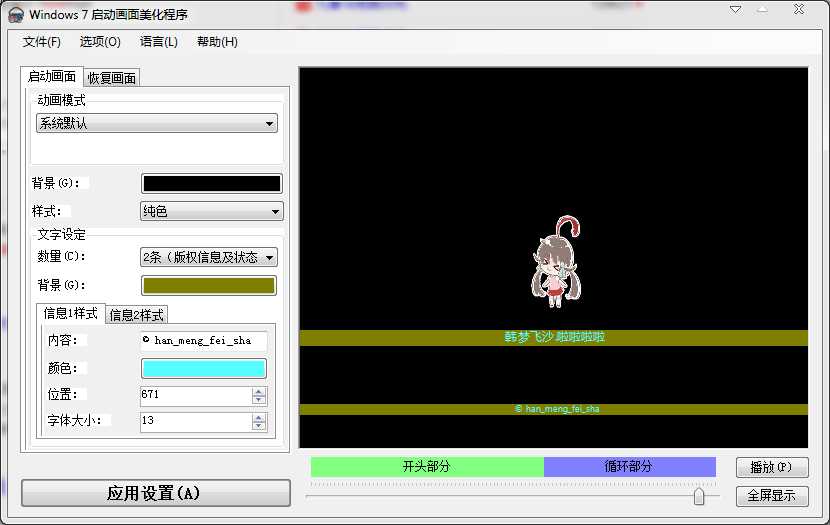This screenshot has width=830, height=525.
Task: Open the 文件(F) menu
Action: (41, 42)
